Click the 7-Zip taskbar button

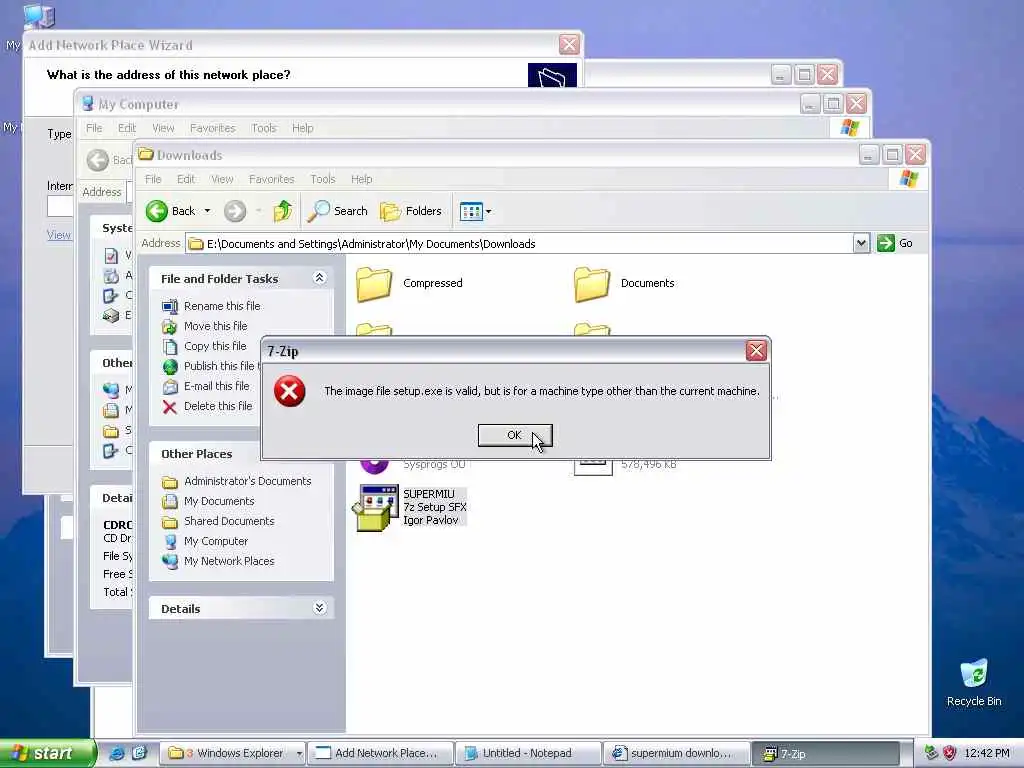click(825, 753)
